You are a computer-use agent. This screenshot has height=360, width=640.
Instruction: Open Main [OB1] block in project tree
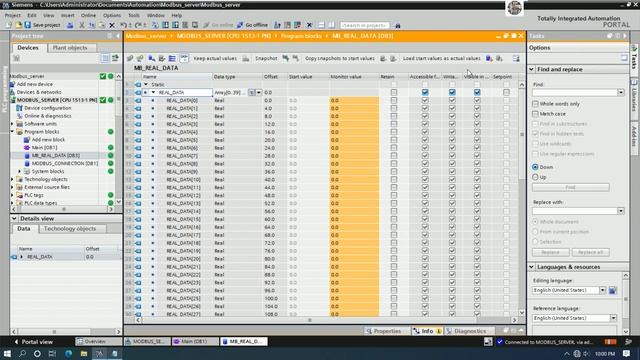(x=44, y=147)
